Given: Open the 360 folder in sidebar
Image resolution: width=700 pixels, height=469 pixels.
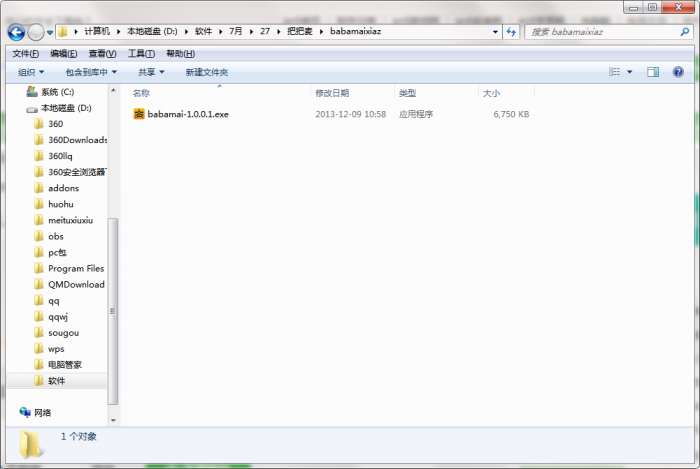Looking at the screenshot, I should [x=49, y=124].
